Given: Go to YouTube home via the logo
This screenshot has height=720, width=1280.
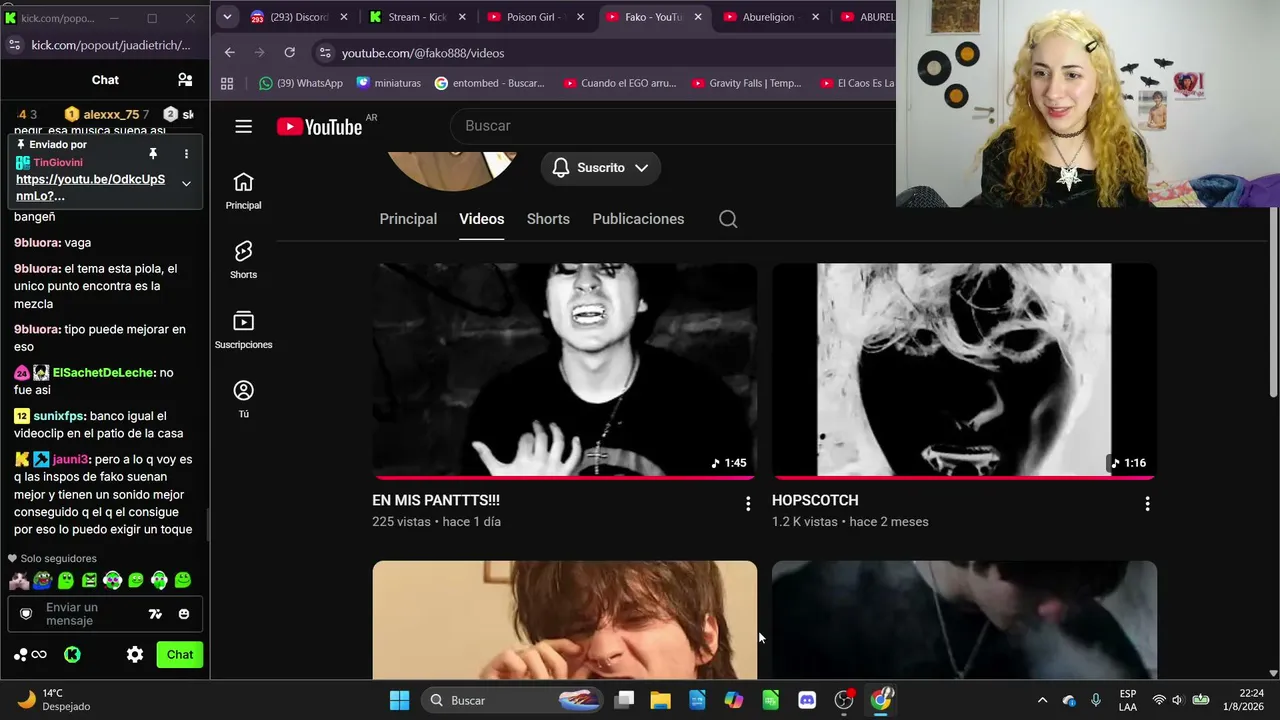Looking at the screenshot, I should pyautogui.click(x=319, y=126).
